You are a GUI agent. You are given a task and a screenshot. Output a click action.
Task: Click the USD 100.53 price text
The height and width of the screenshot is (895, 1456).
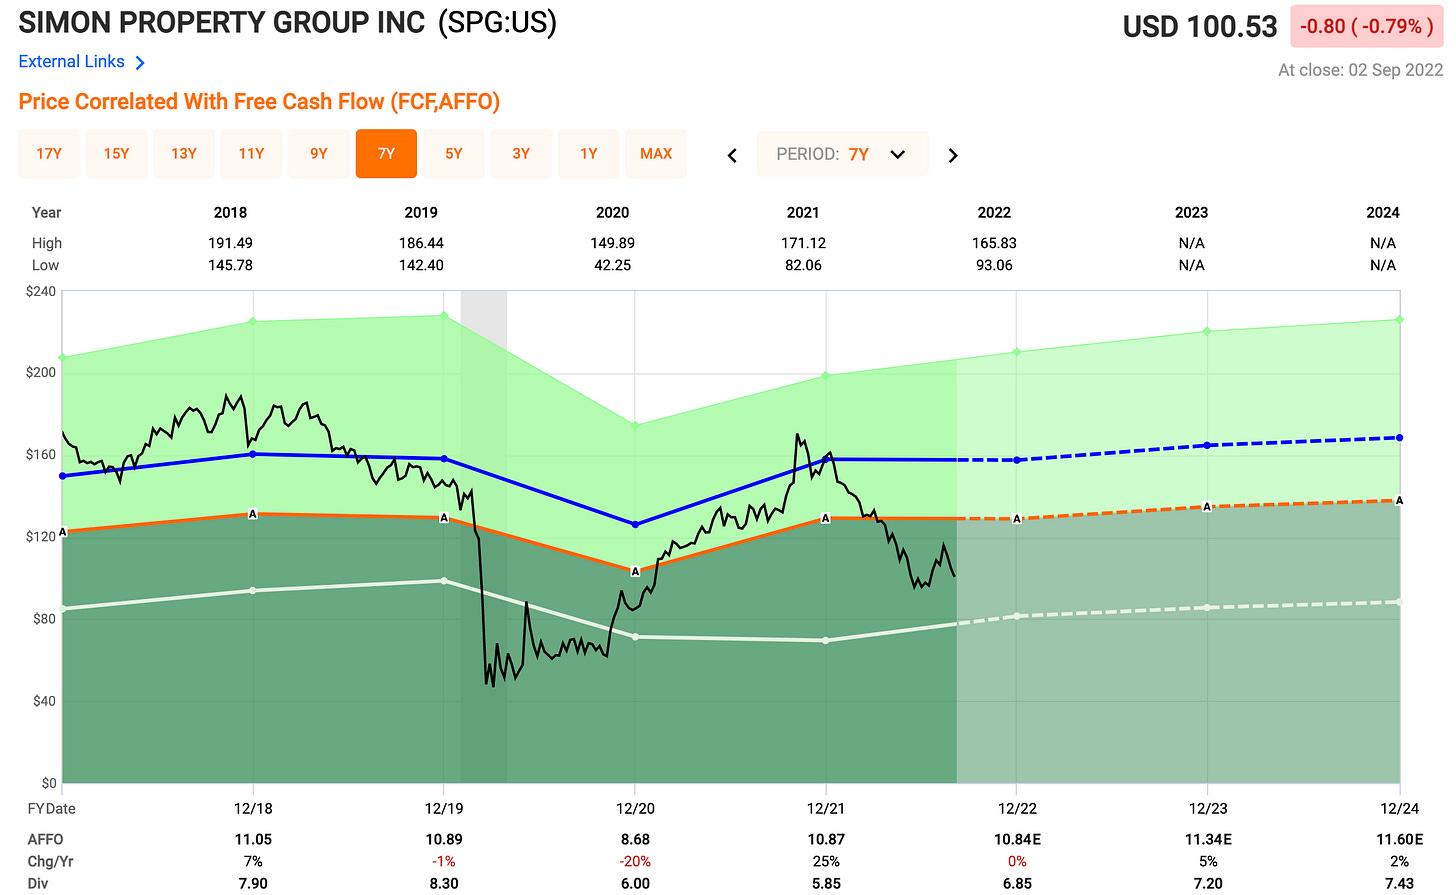(1200, 27)
